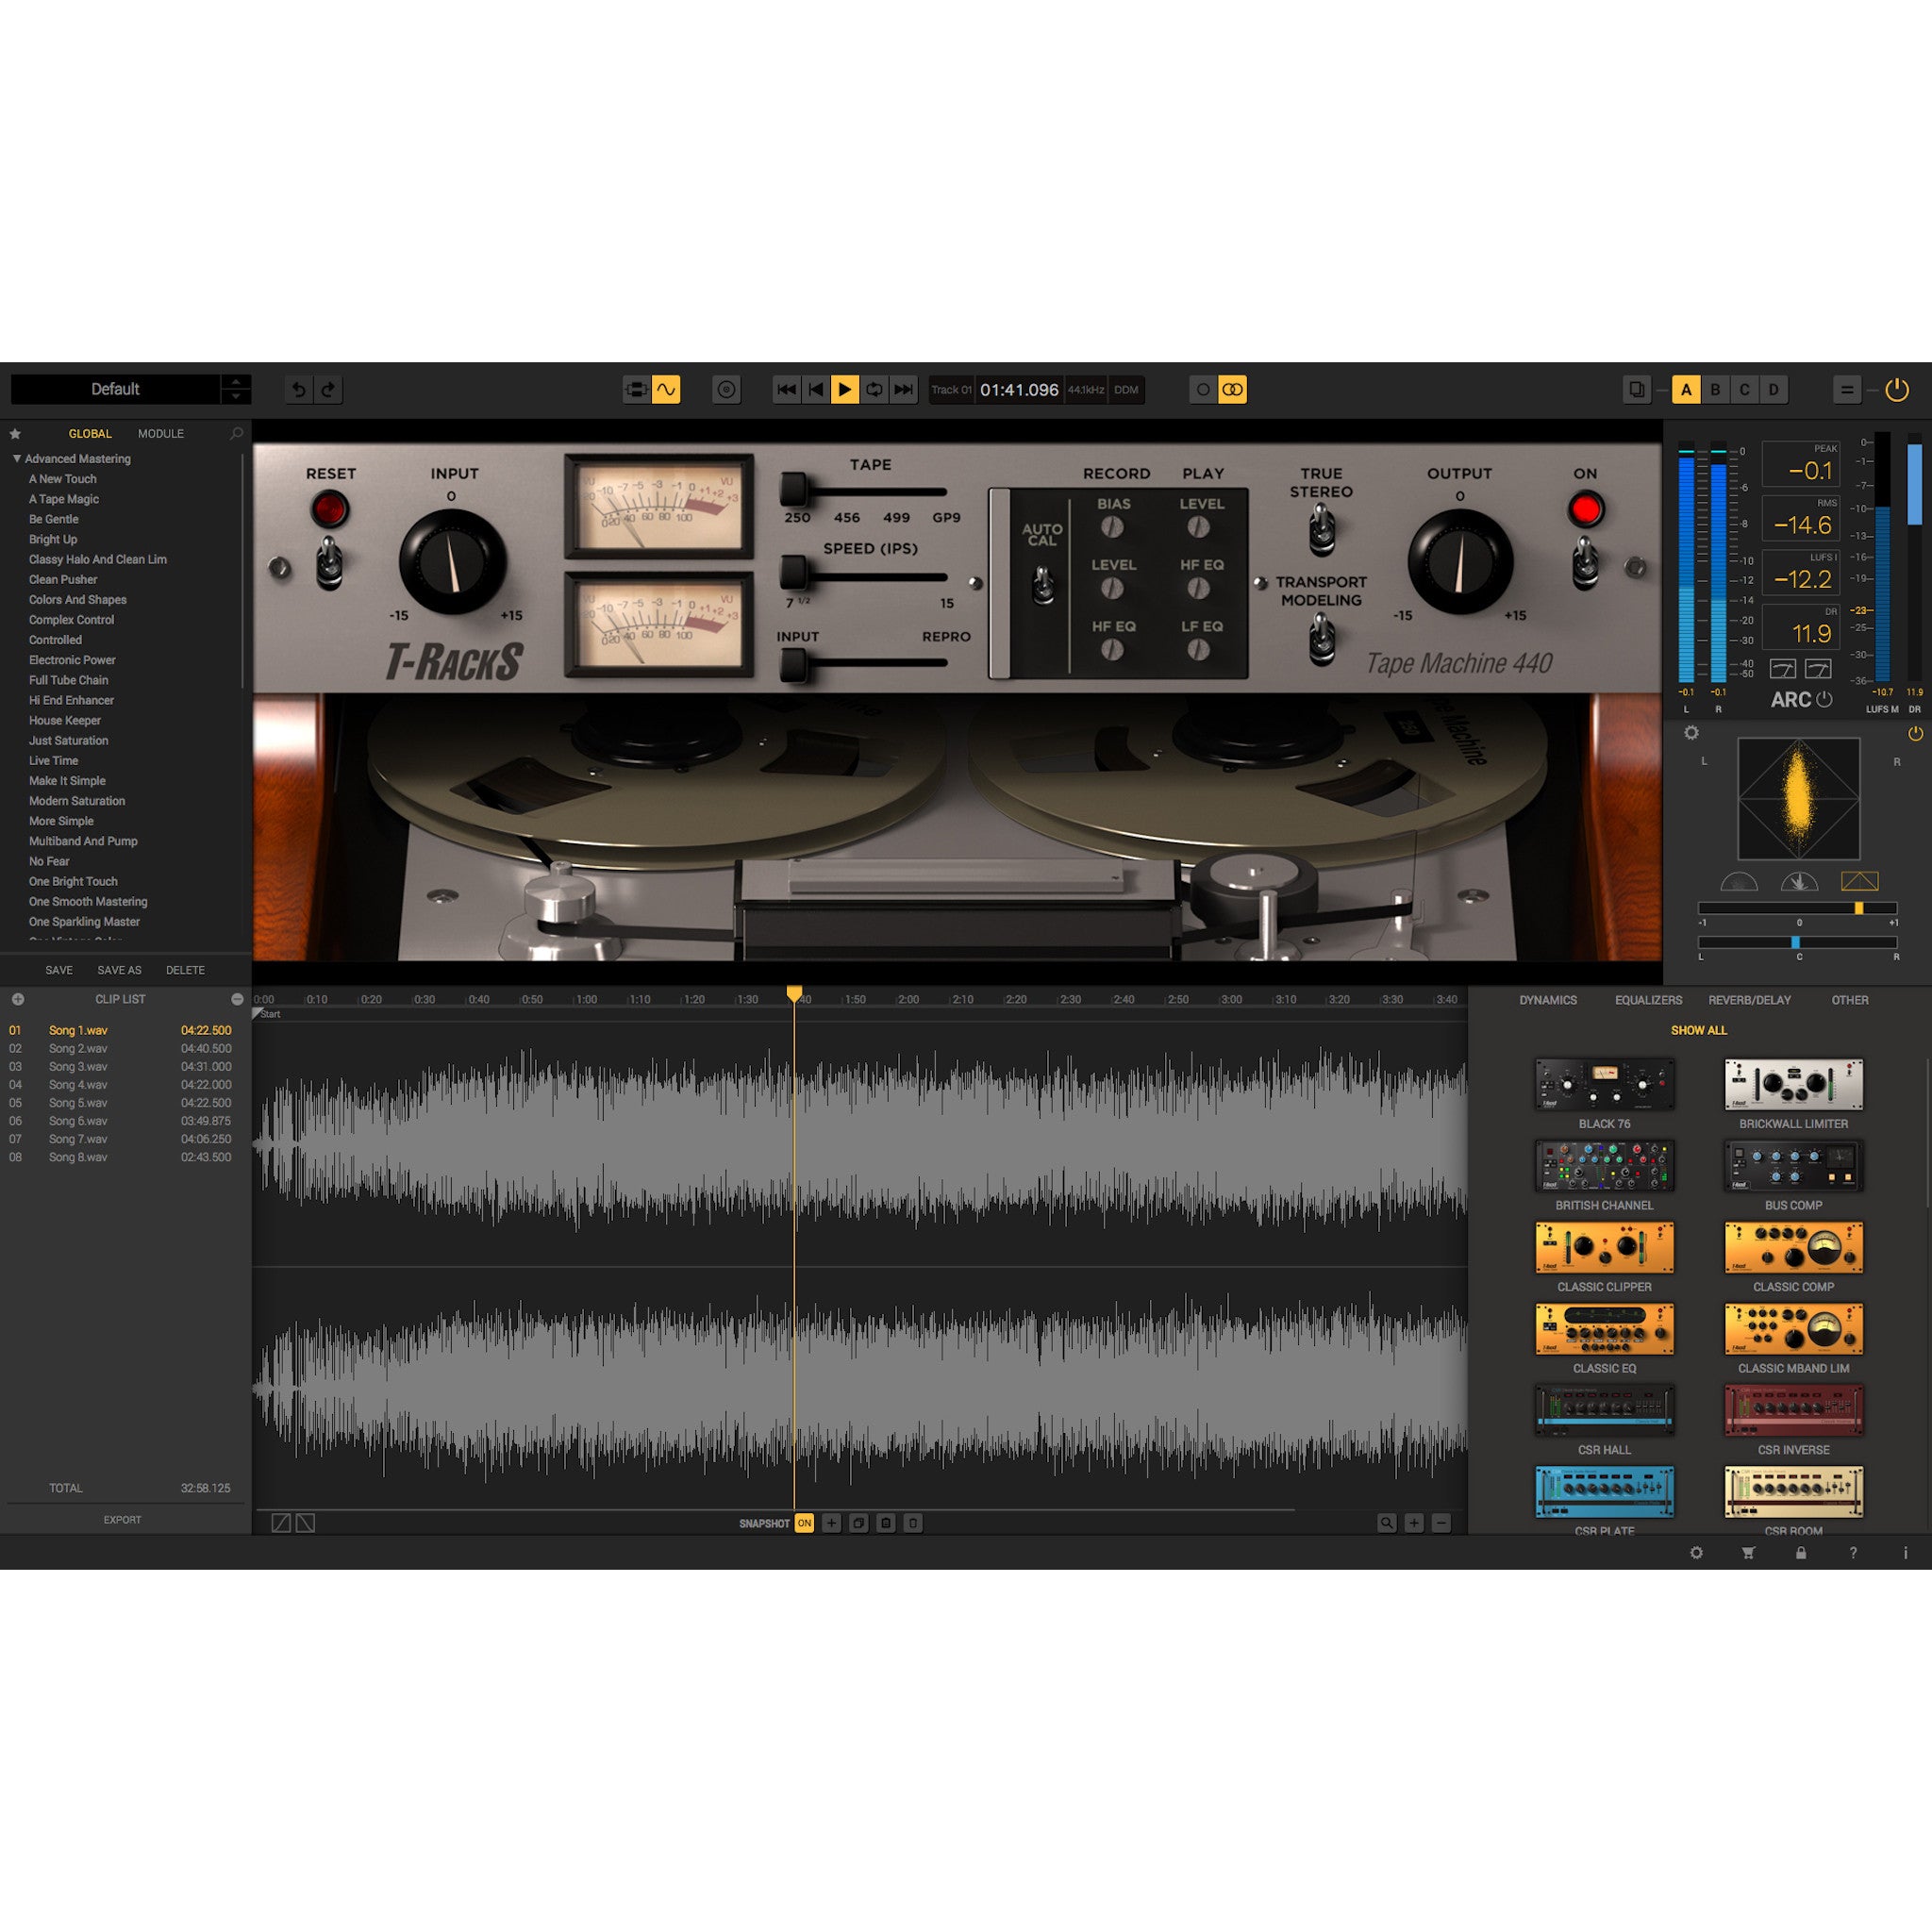Turn off the SNAPSHOT ON toggle
1932x1932 pixels.
[804, 1523]
